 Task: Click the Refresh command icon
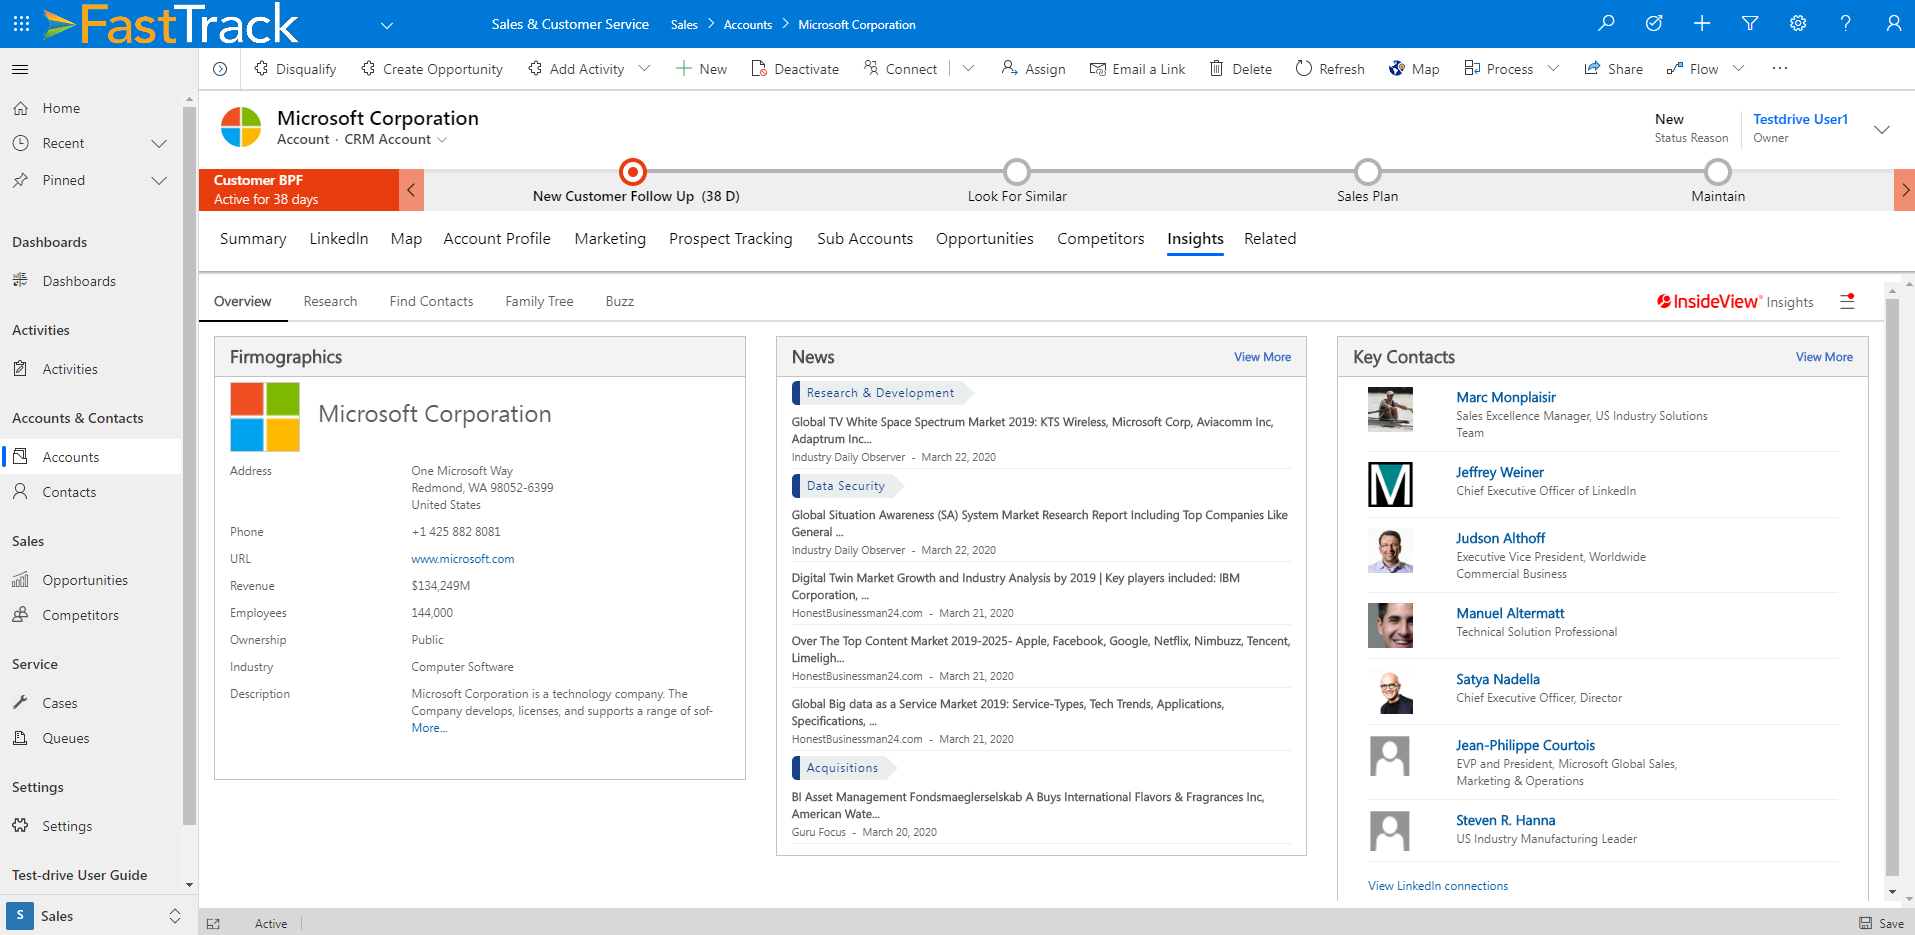tap(1304, 68)
